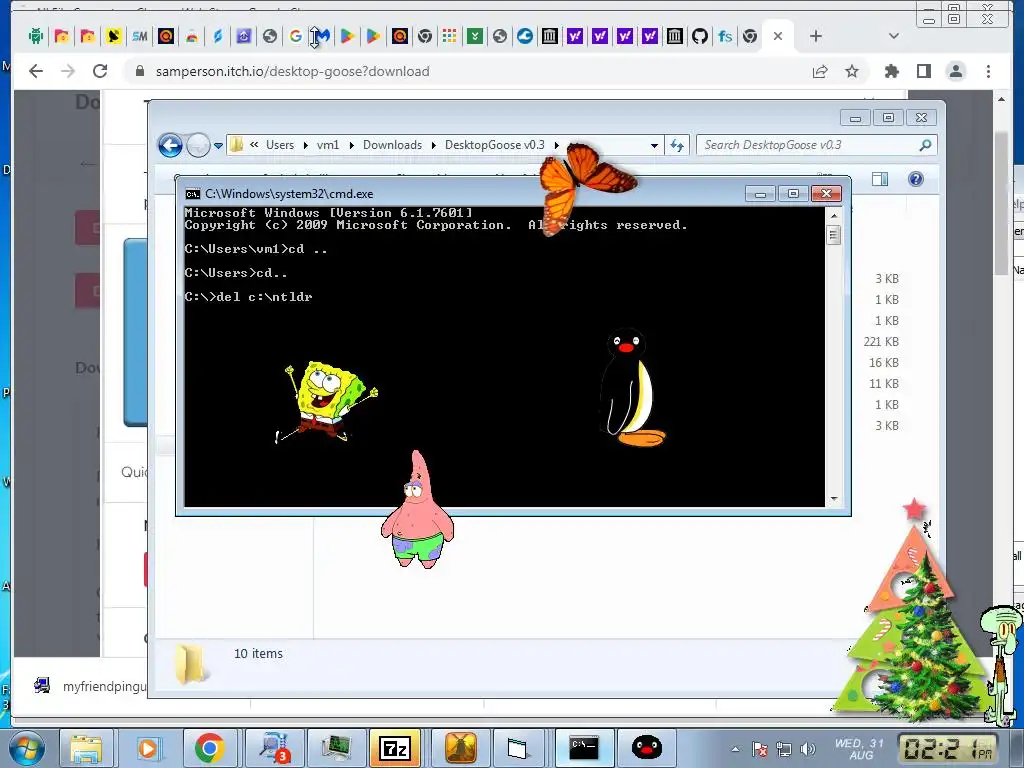The height and width of the screenshot is (768, 1024).
Task: Open Chrome extensions puzzle icon
Action: click(x=891, y=71)
